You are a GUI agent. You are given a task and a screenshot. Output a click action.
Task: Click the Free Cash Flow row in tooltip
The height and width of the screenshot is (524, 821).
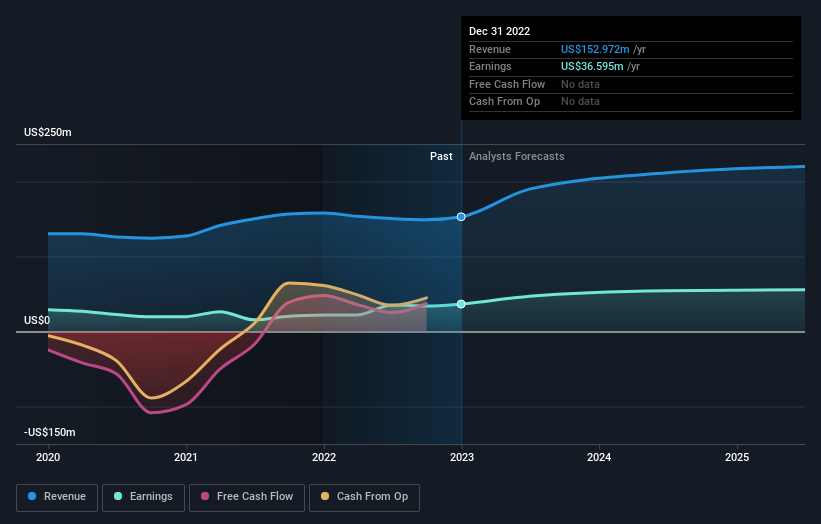pyautogui.click(x=631, y=84)
